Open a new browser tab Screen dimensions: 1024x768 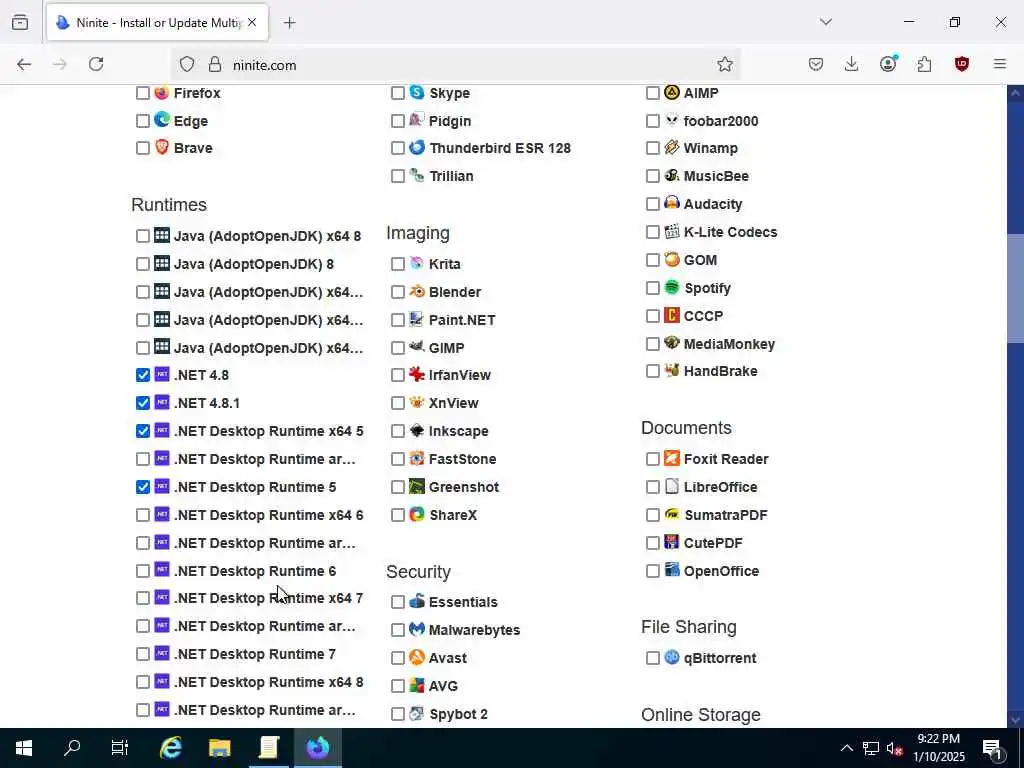pos(289,23)
